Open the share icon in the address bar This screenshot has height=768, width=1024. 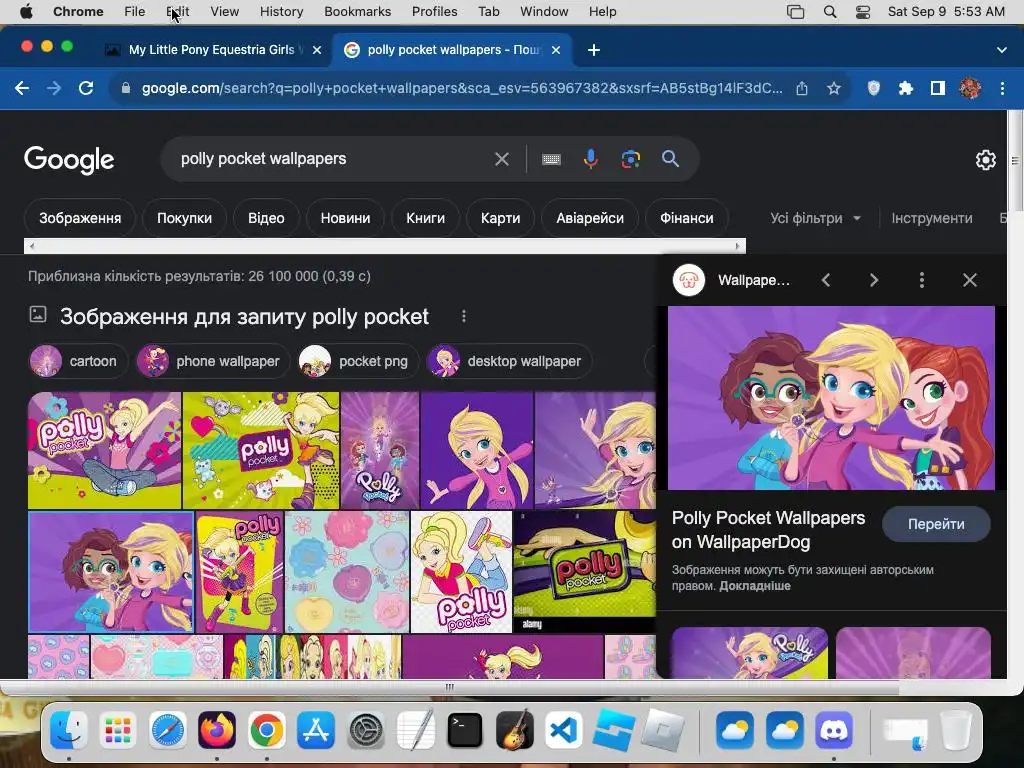[802, 88]
